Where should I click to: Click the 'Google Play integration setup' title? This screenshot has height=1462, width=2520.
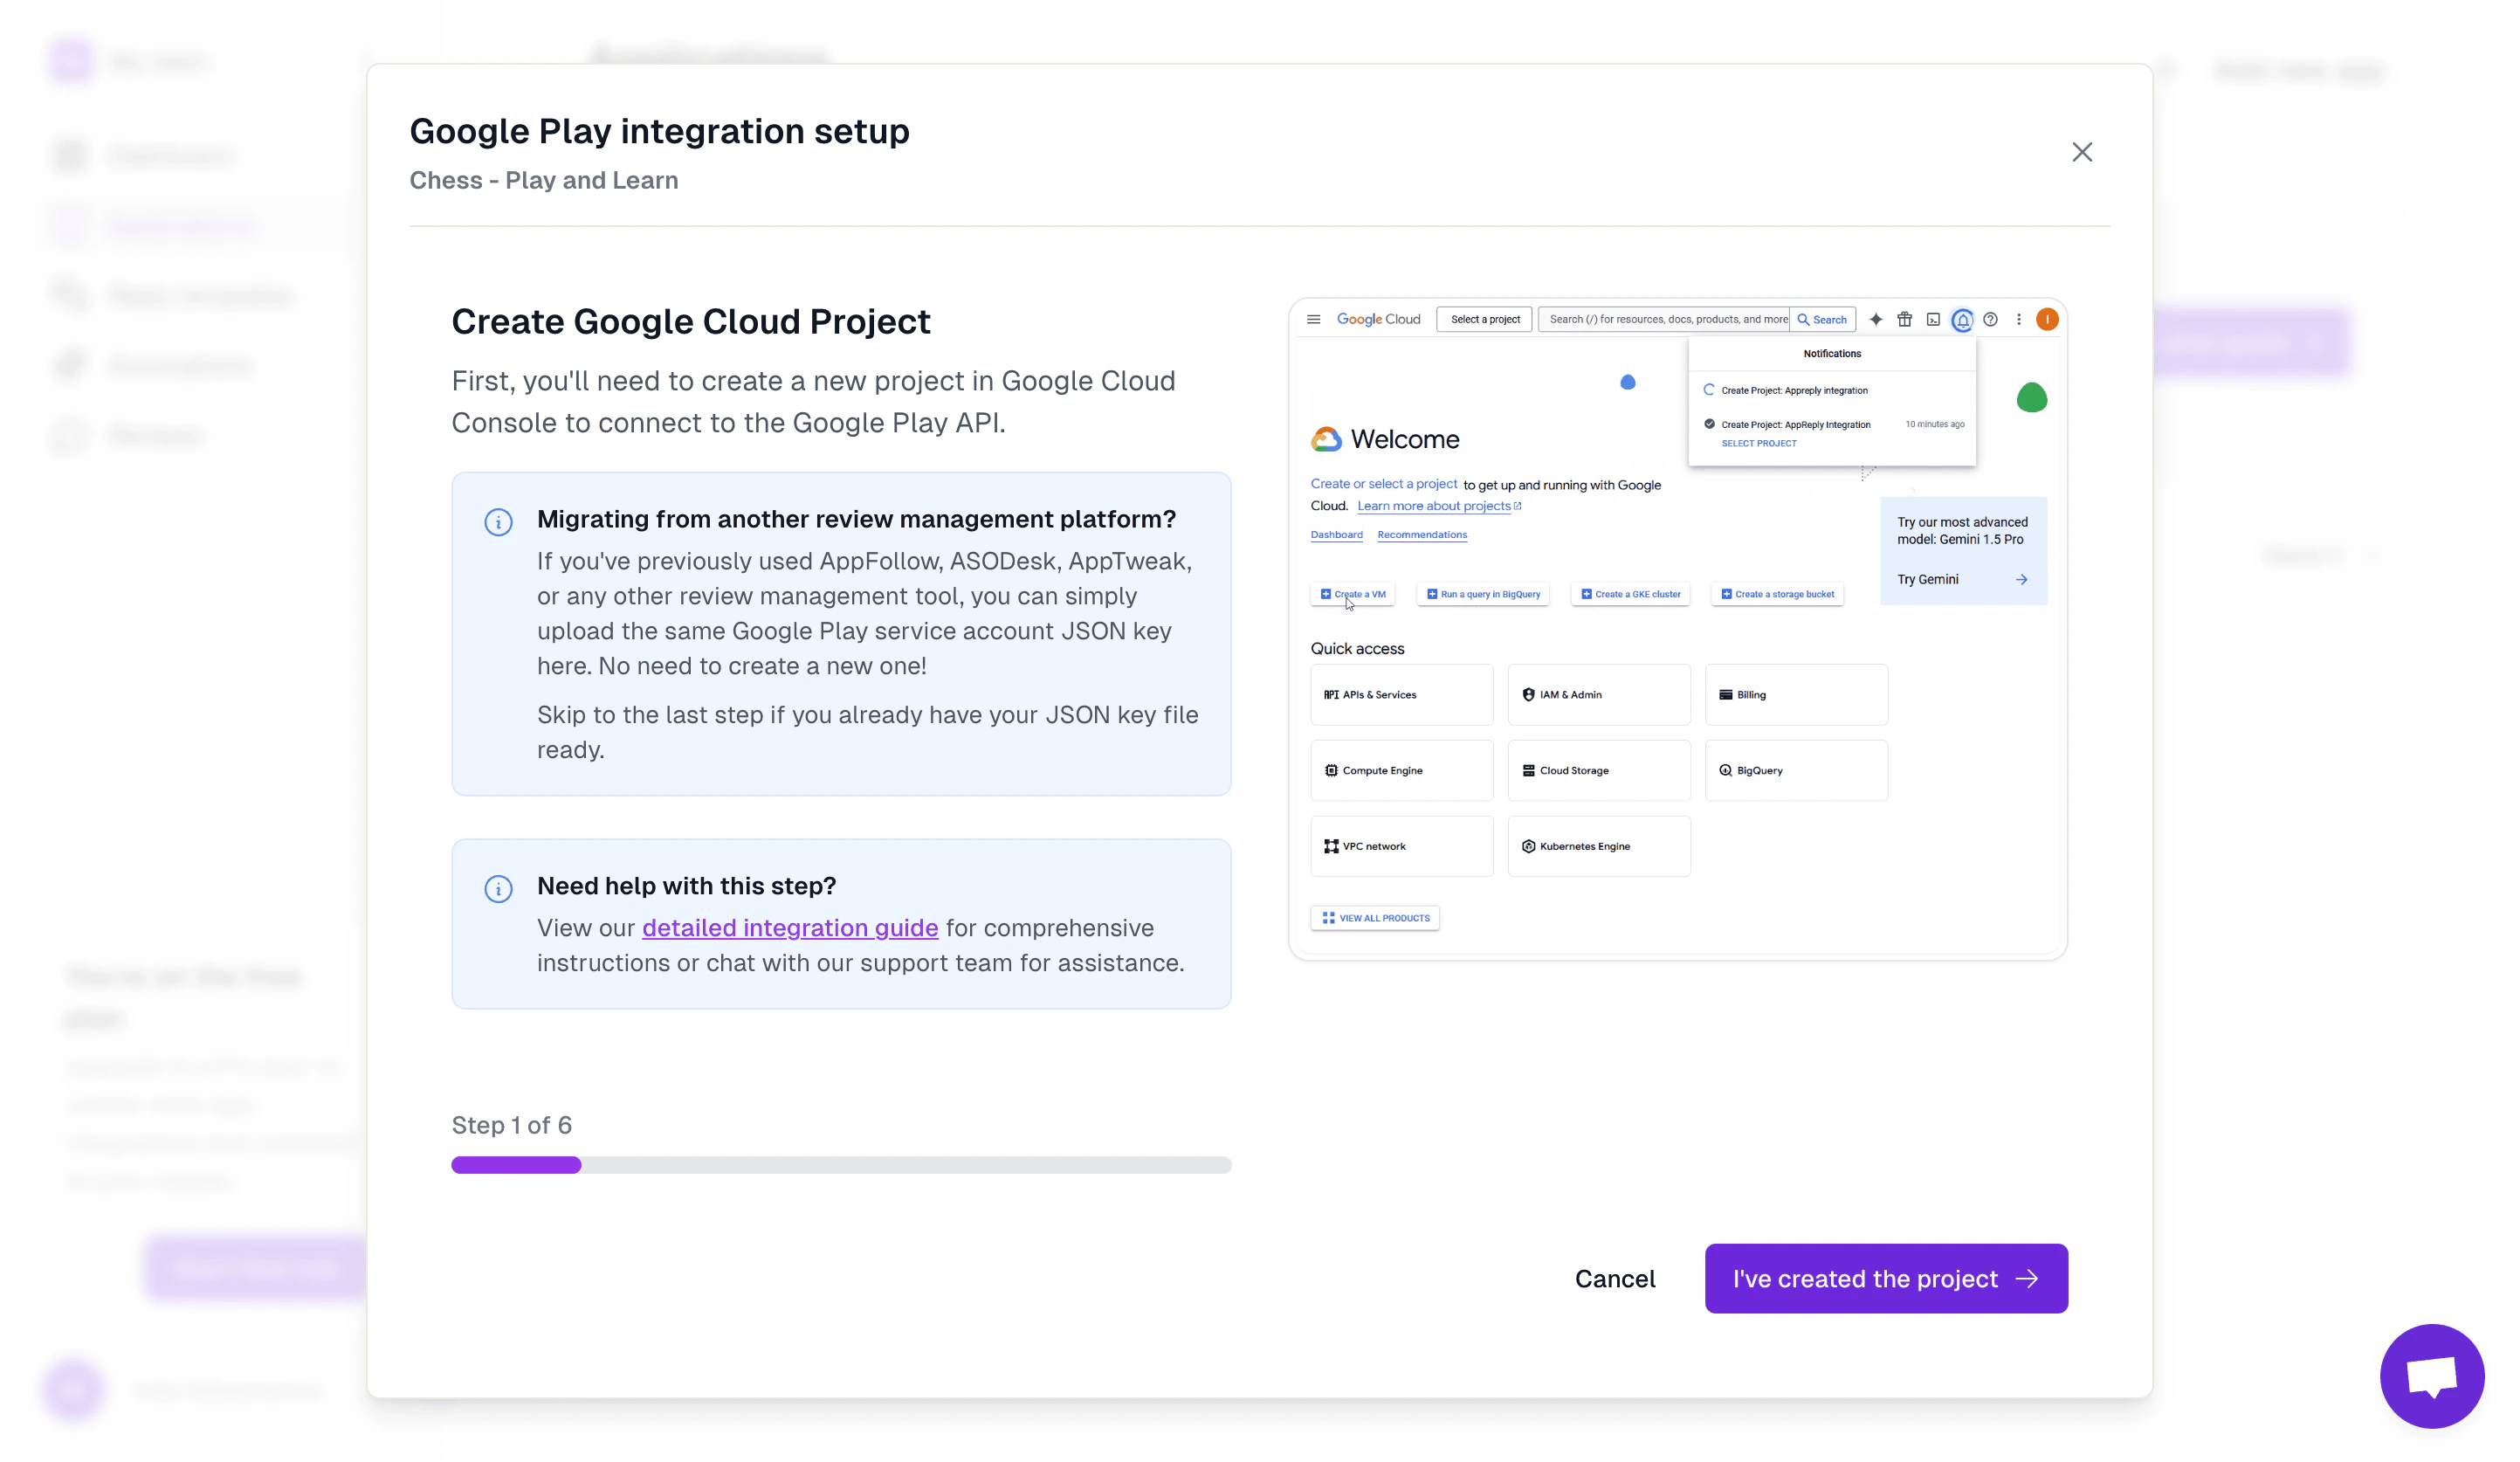pyautogui.click(x=659, y=131)
